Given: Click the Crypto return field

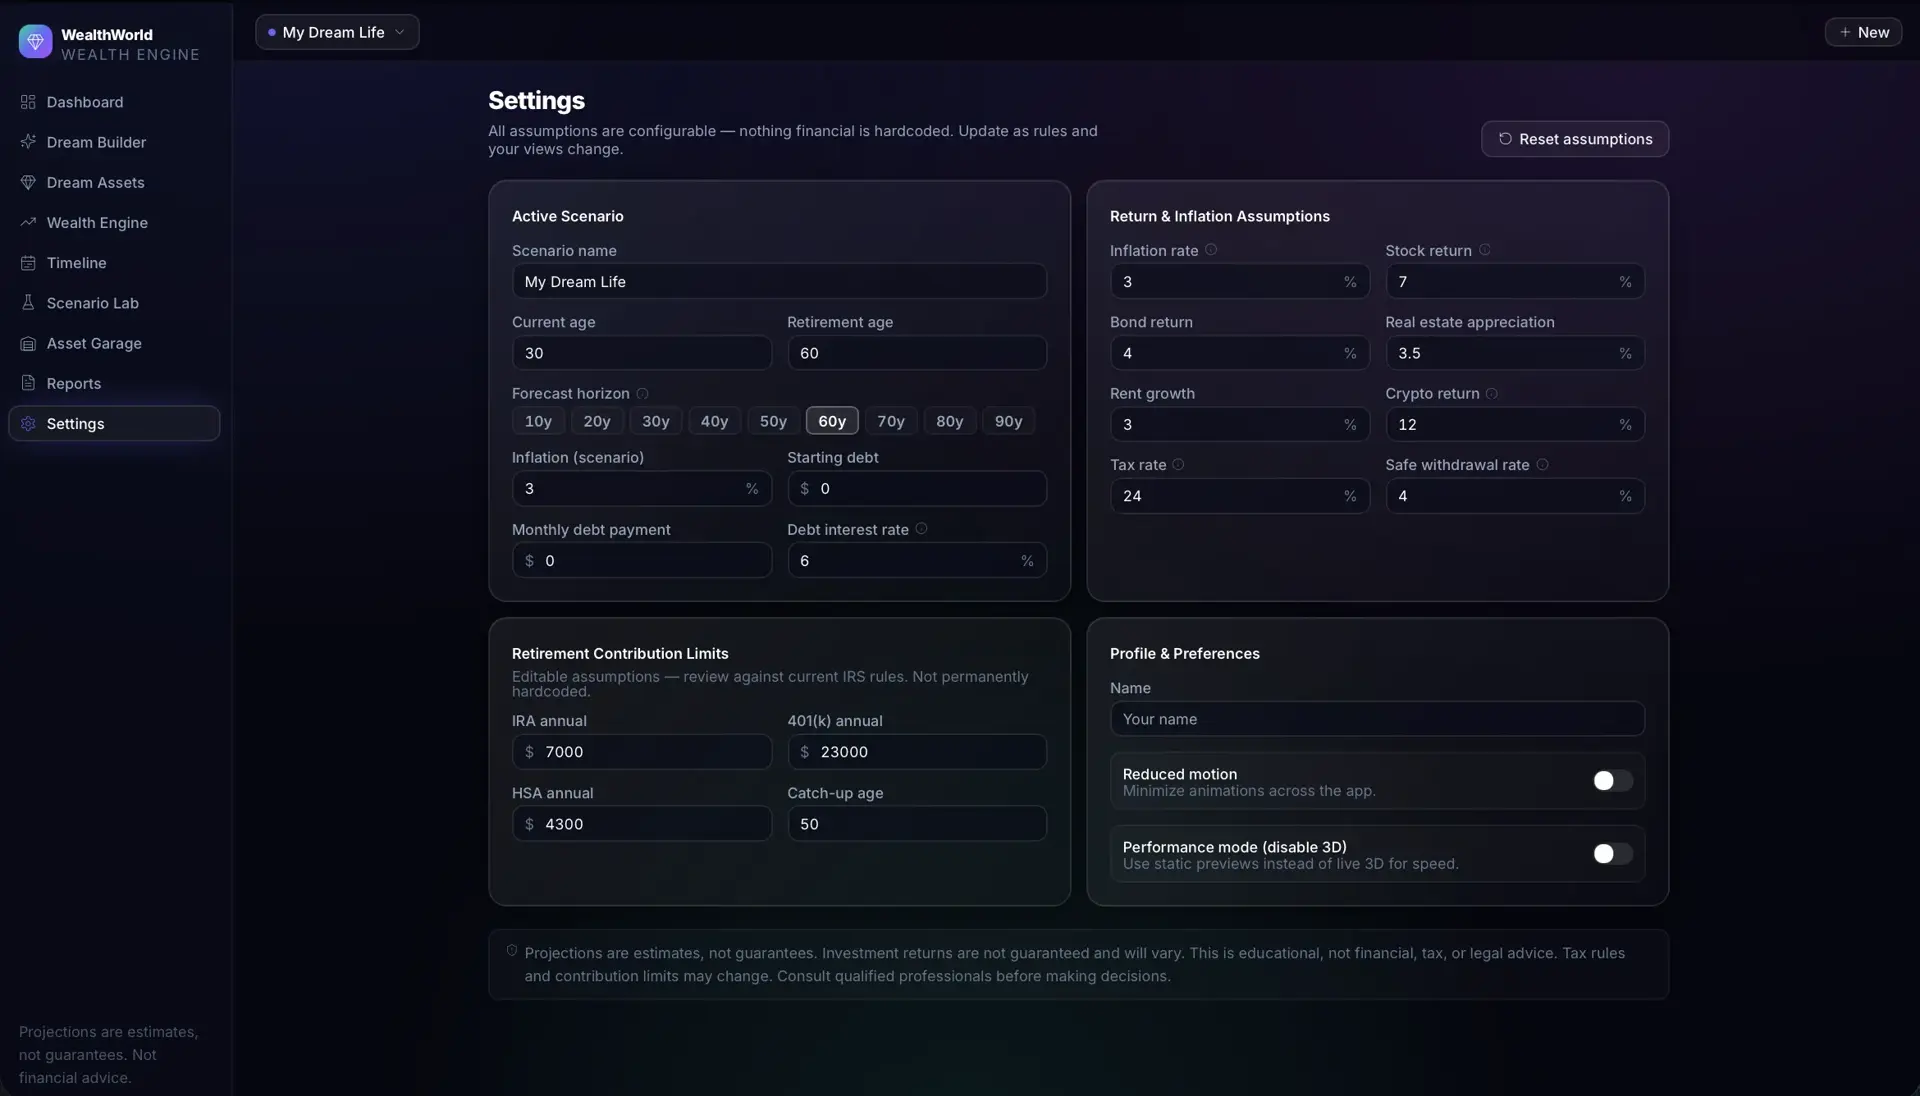Looking at the screenshot, I should [x=1514, y=424].
